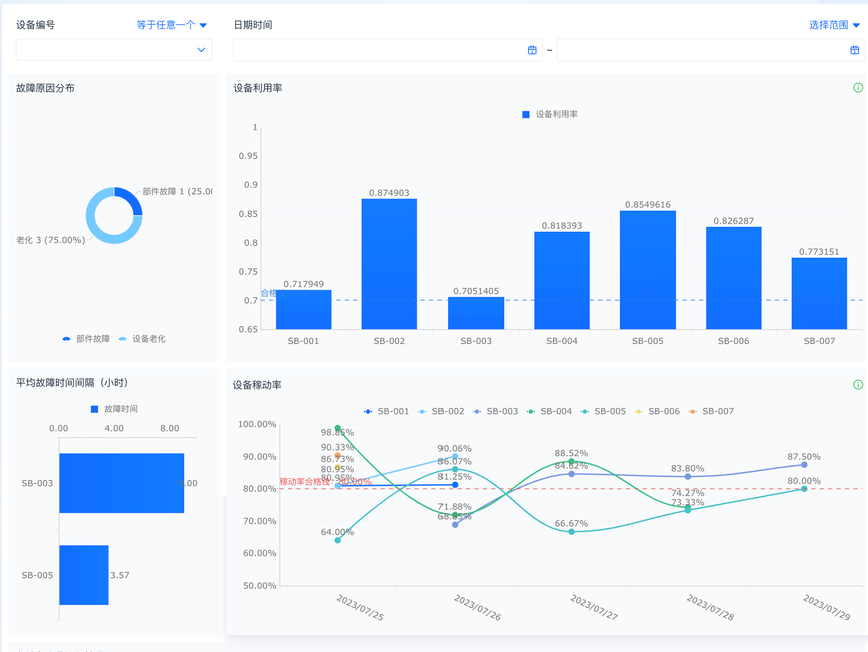This screenshot has height=652, width=868.
Task: Open the 等于任意一个 condition dropdown
Action: [172, 25]
